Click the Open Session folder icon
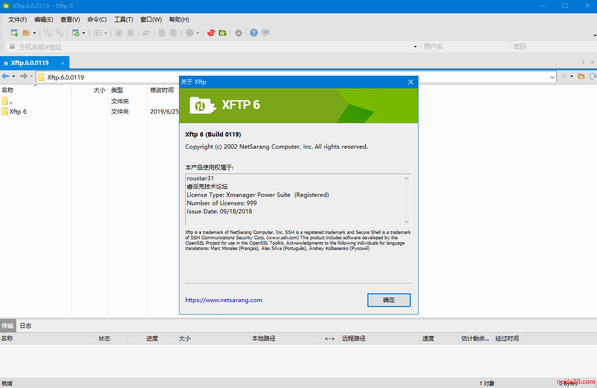The height and width of the screenshot is (388, 597). coord(26,33)
